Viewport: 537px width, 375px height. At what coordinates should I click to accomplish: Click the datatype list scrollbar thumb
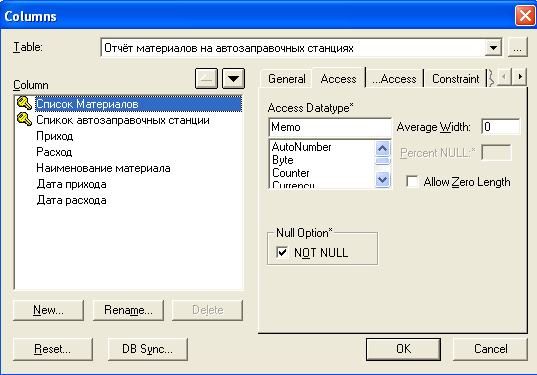pos(382,161)
